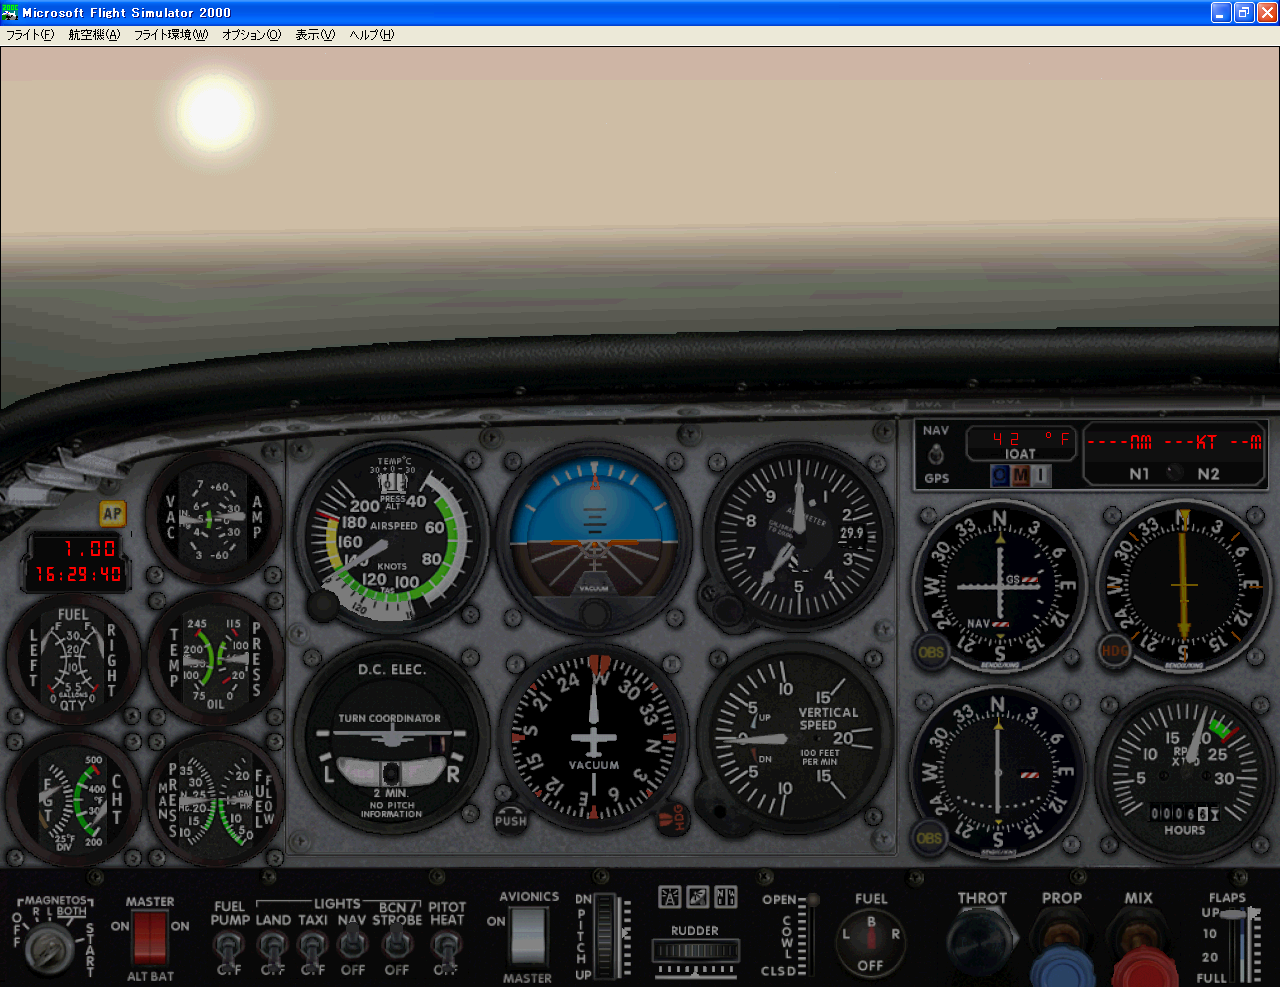Click the PUSH knob on the heading gyro
This screenshot has height=987, width=1280.
(x=510, y=820)
